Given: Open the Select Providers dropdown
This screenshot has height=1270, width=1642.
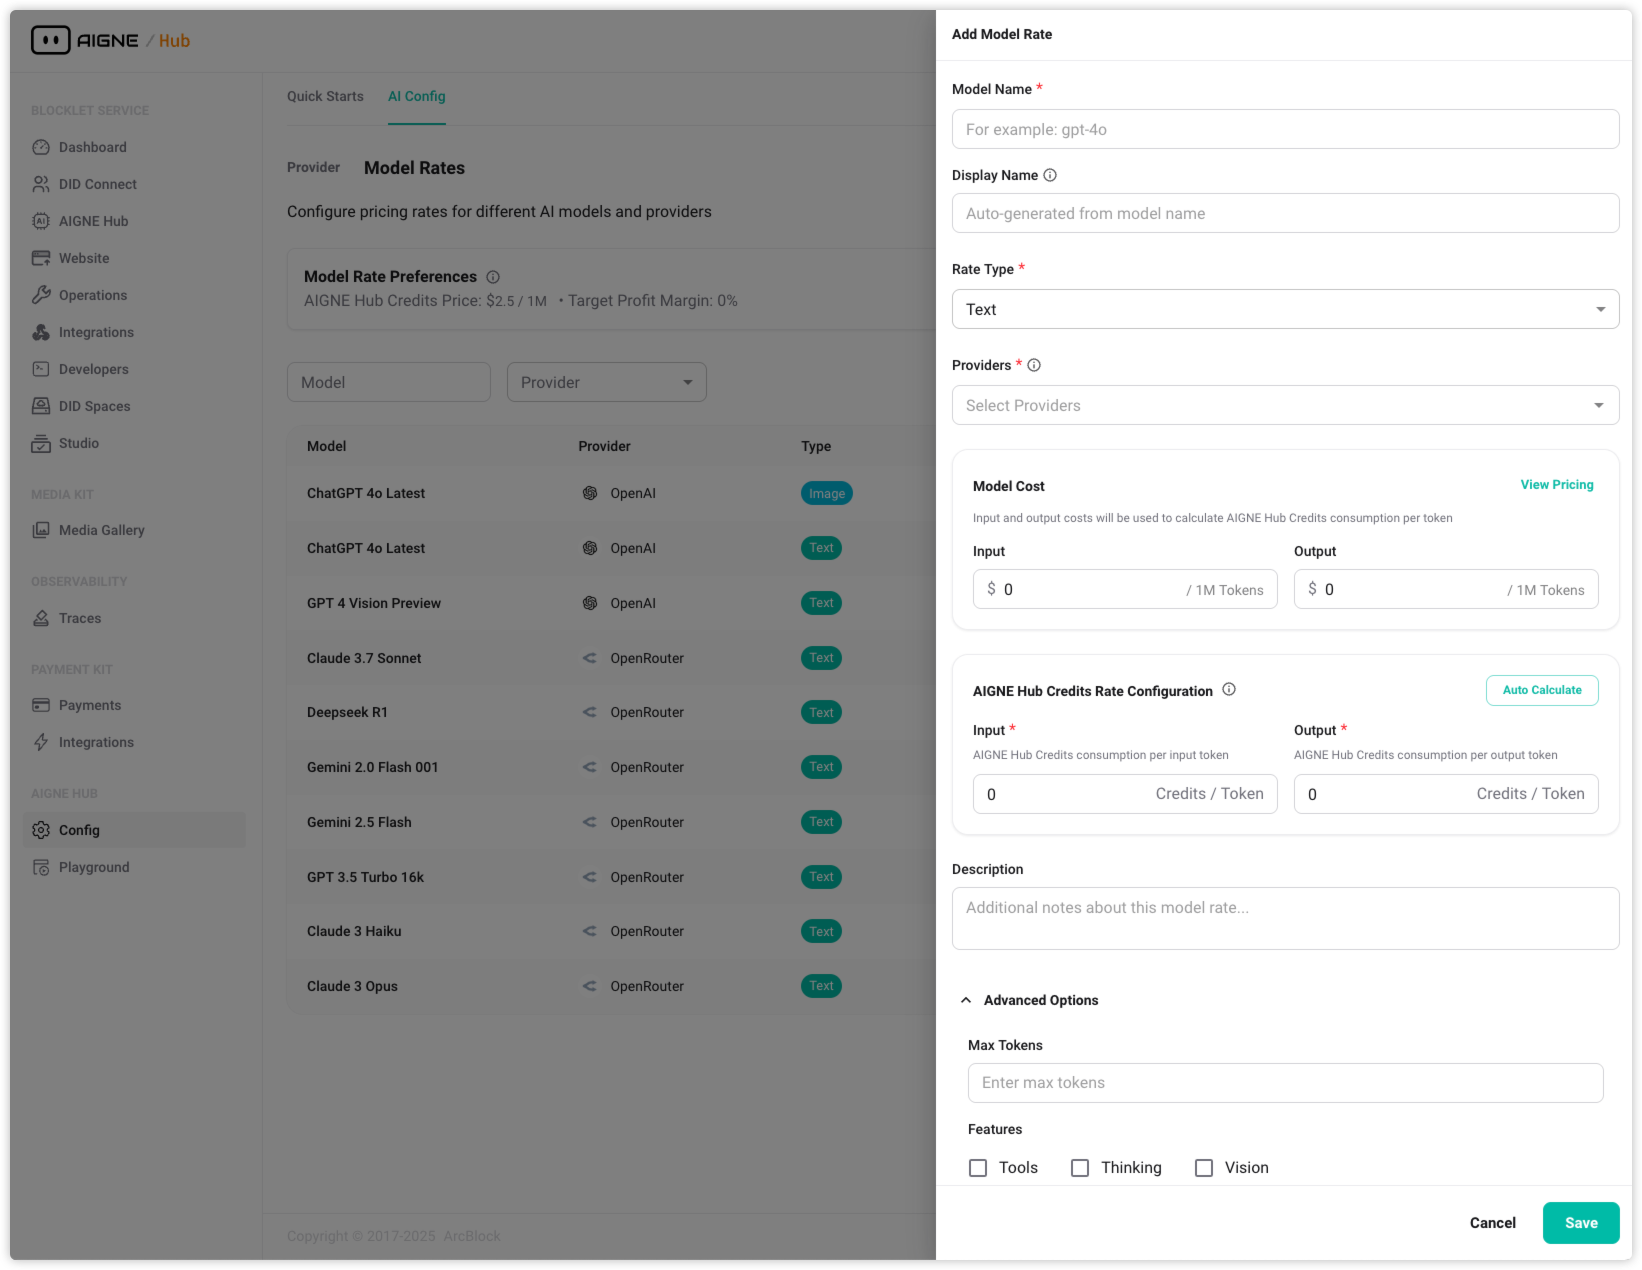Looking at the screenshot, I should click(x=1285, y=405).
